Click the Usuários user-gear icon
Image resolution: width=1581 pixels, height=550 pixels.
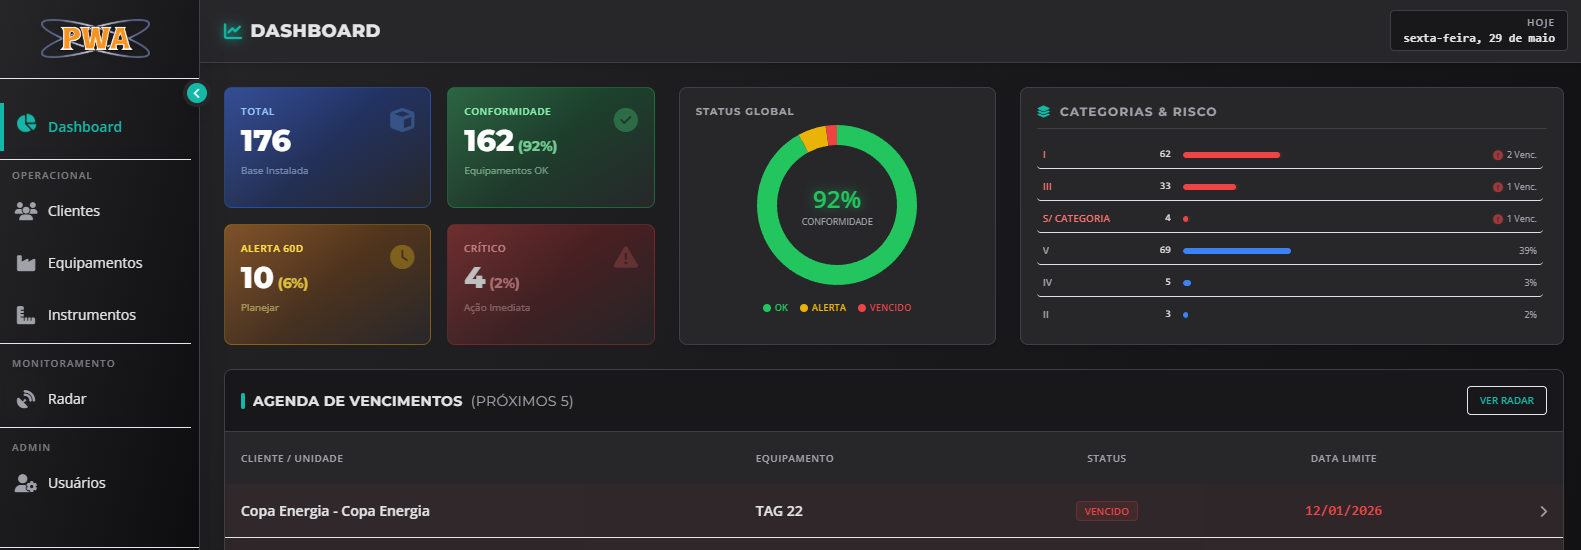tap(26, 483)
